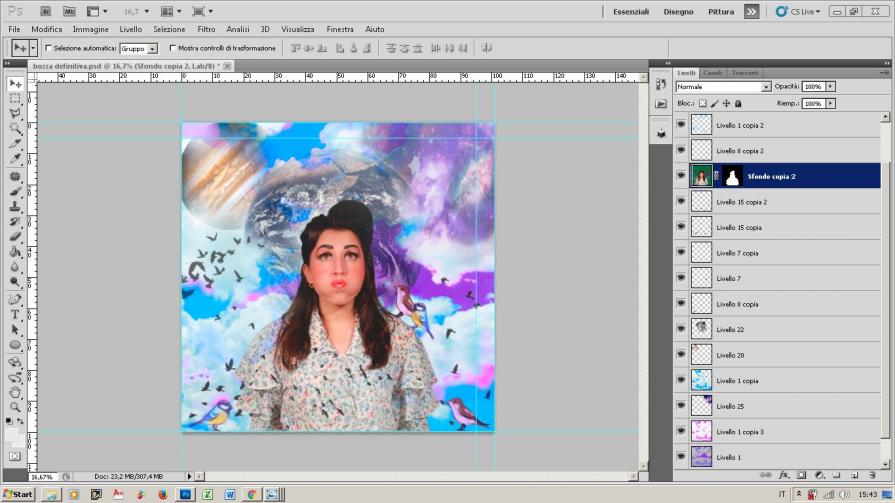Click the Windows Start button
This screenshot has width=895, height=503.
[18, 494]
